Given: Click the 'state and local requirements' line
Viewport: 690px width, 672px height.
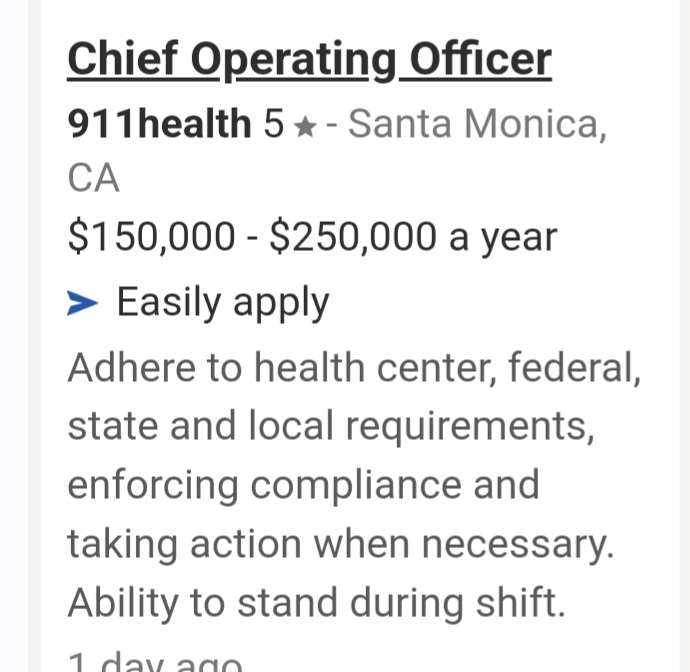Looking at the screenshot, I should click(331, 426).
